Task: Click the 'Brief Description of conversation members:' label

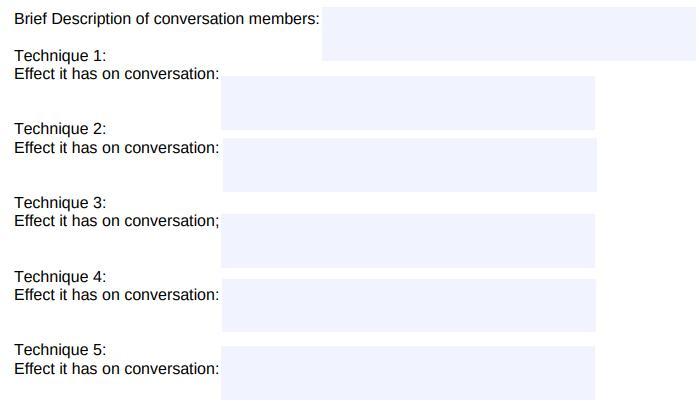Action: point(167,19)
